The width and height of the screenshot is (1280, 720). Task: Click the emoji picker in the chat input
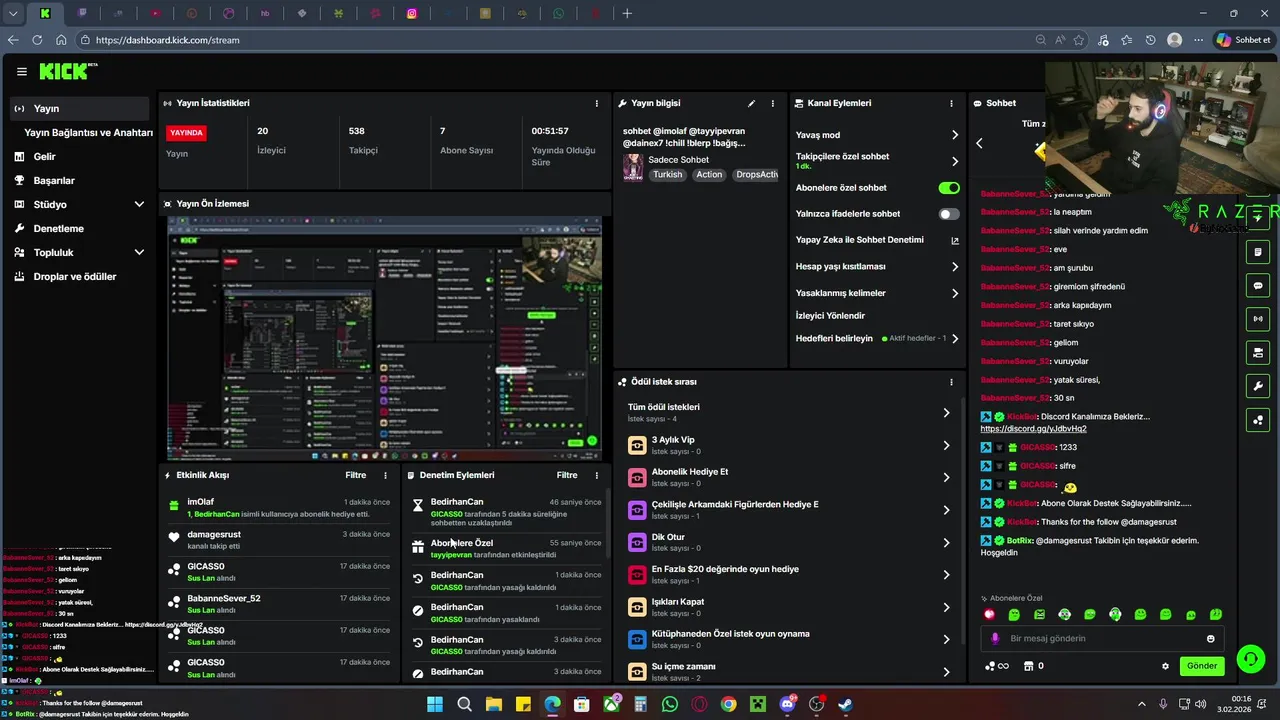click(x=1210, y=638)
